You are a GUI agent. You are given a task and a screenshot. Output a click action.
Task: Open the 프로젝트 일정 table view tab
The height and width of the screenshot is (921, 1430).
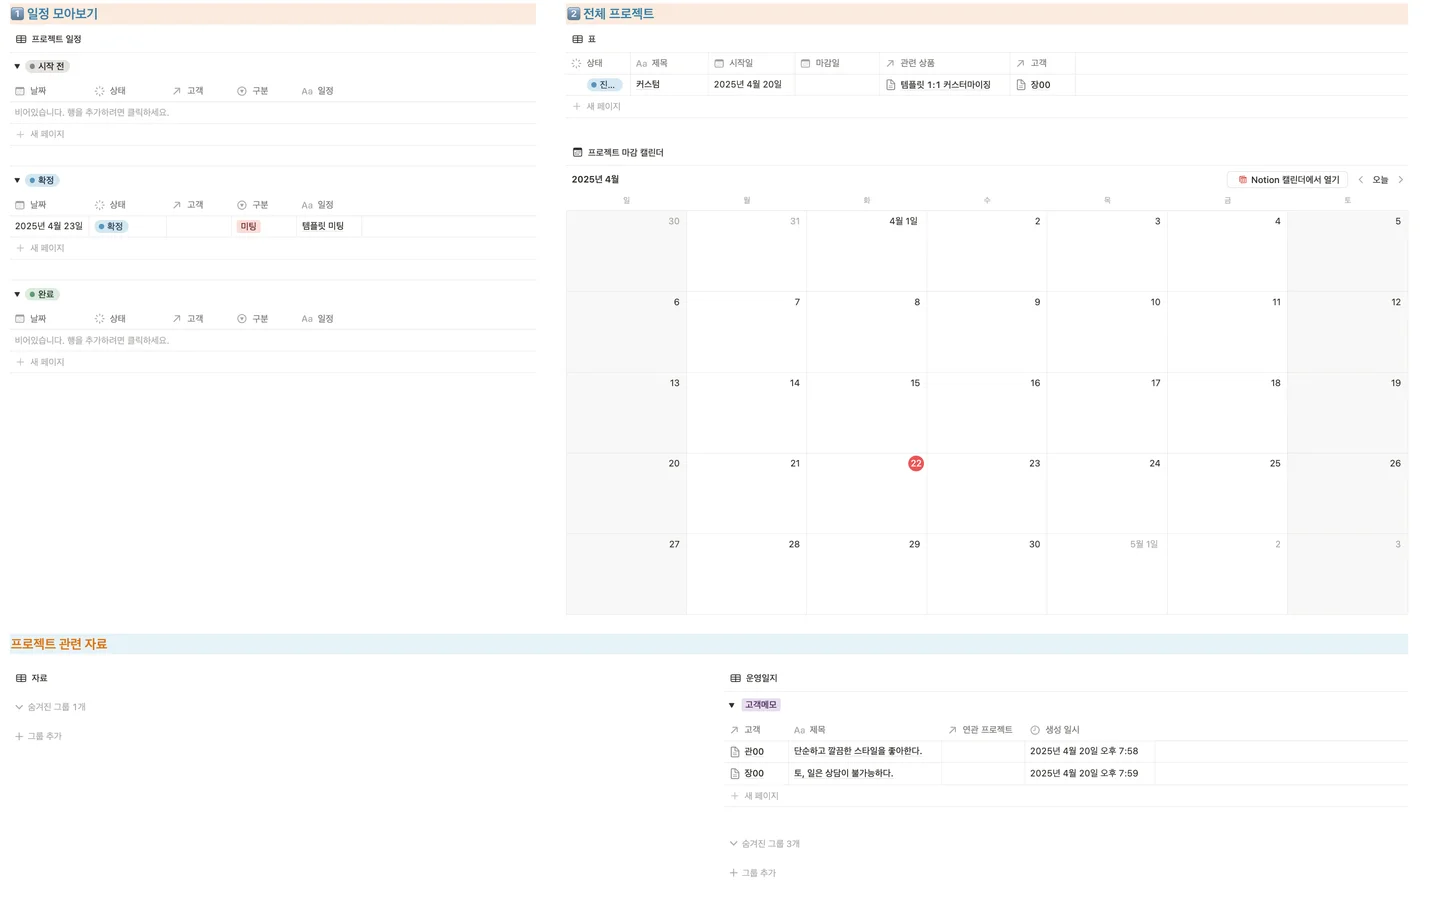(48, 39)
